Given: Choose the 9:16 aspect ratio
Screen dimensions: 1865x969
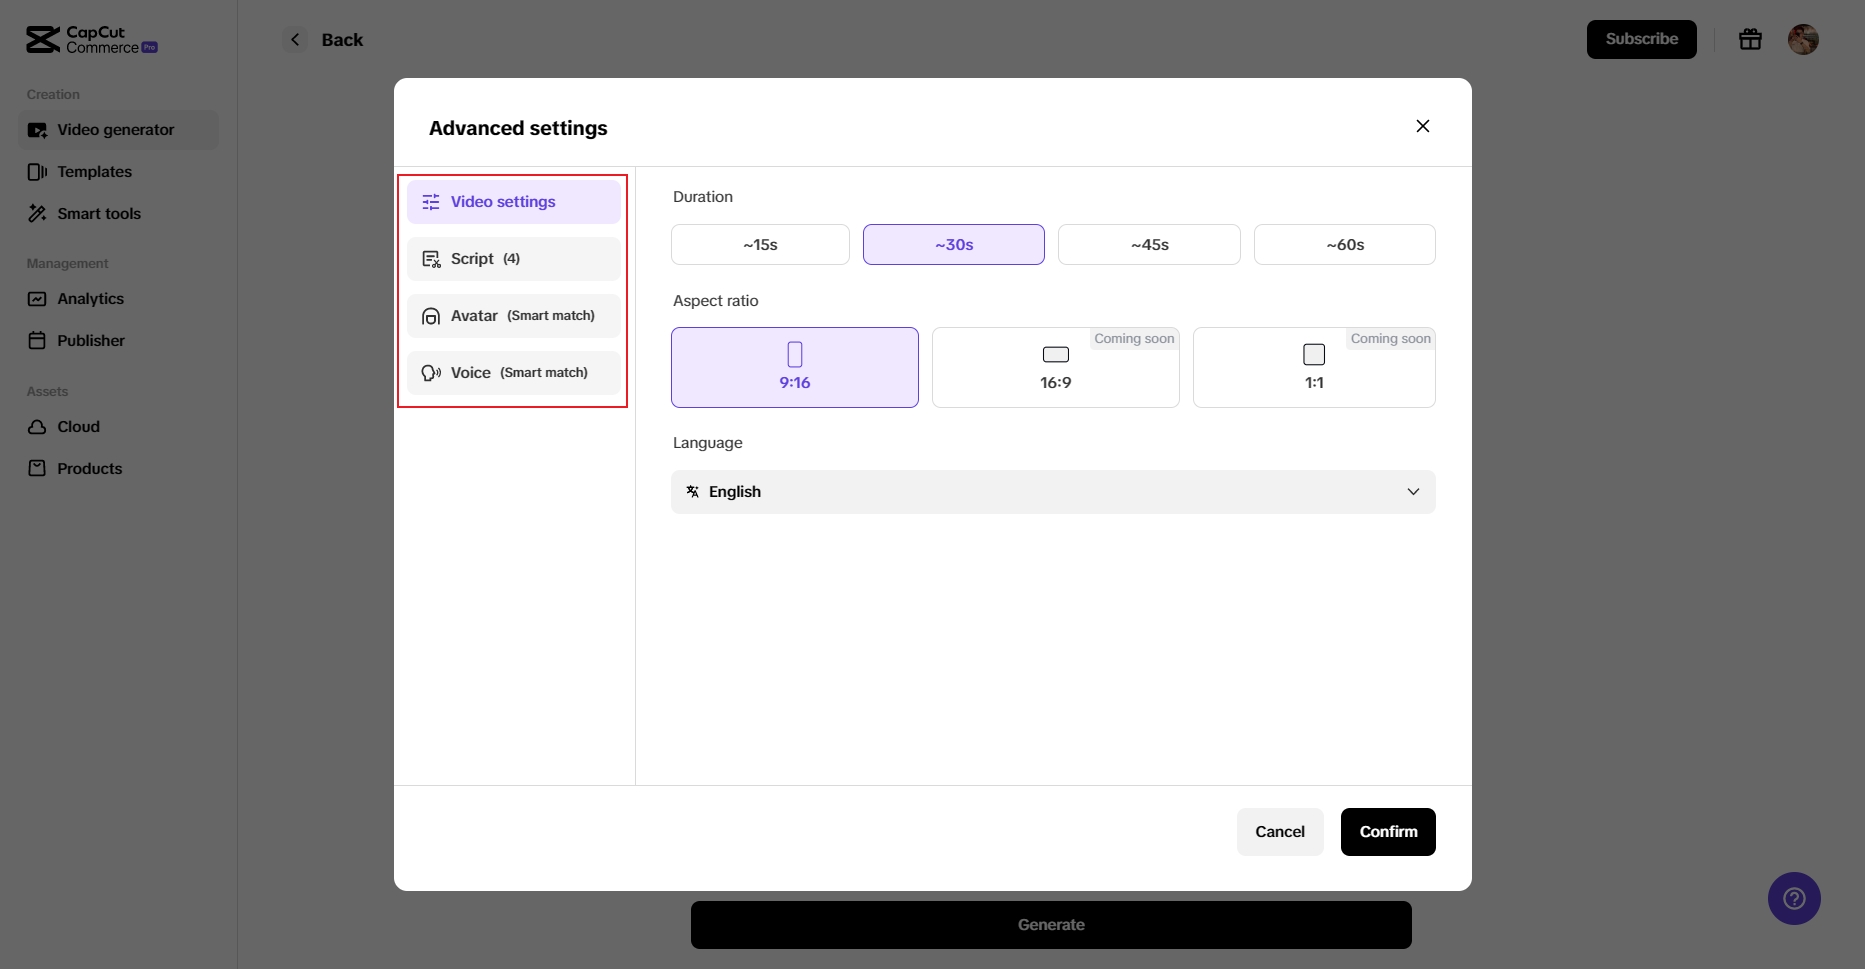Looking at the screenshot, I should click(794, 367).
